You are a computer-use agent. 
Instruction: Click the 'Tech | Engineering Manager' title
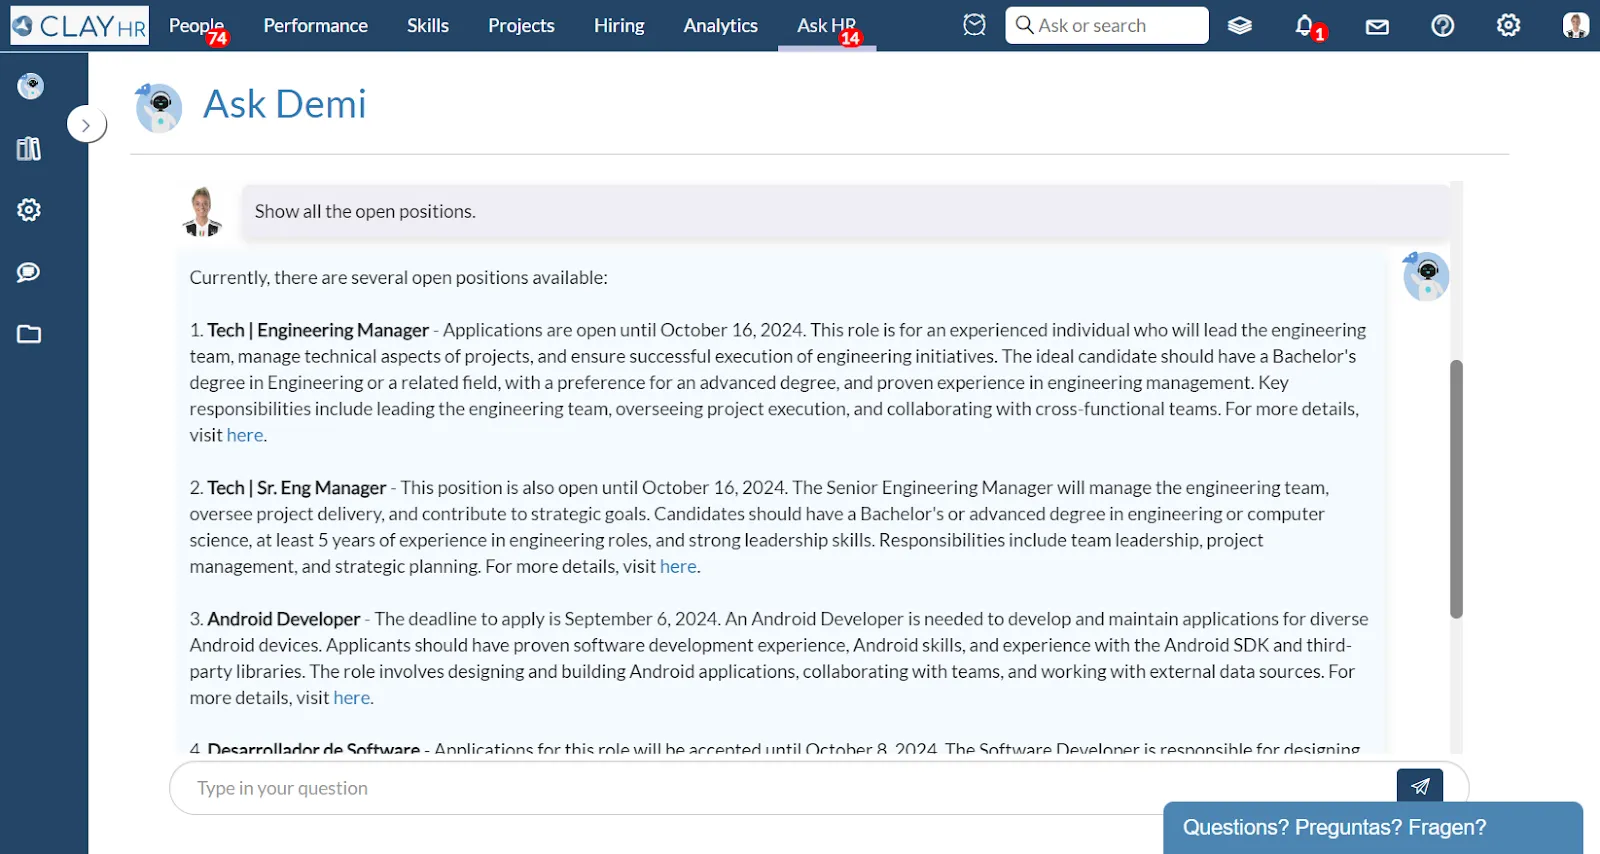(318, 330)
